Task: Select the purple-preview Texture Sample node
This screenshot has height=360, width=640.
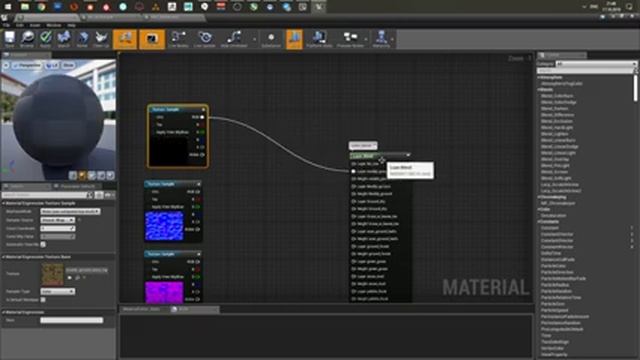Action: tap(173, 278)
